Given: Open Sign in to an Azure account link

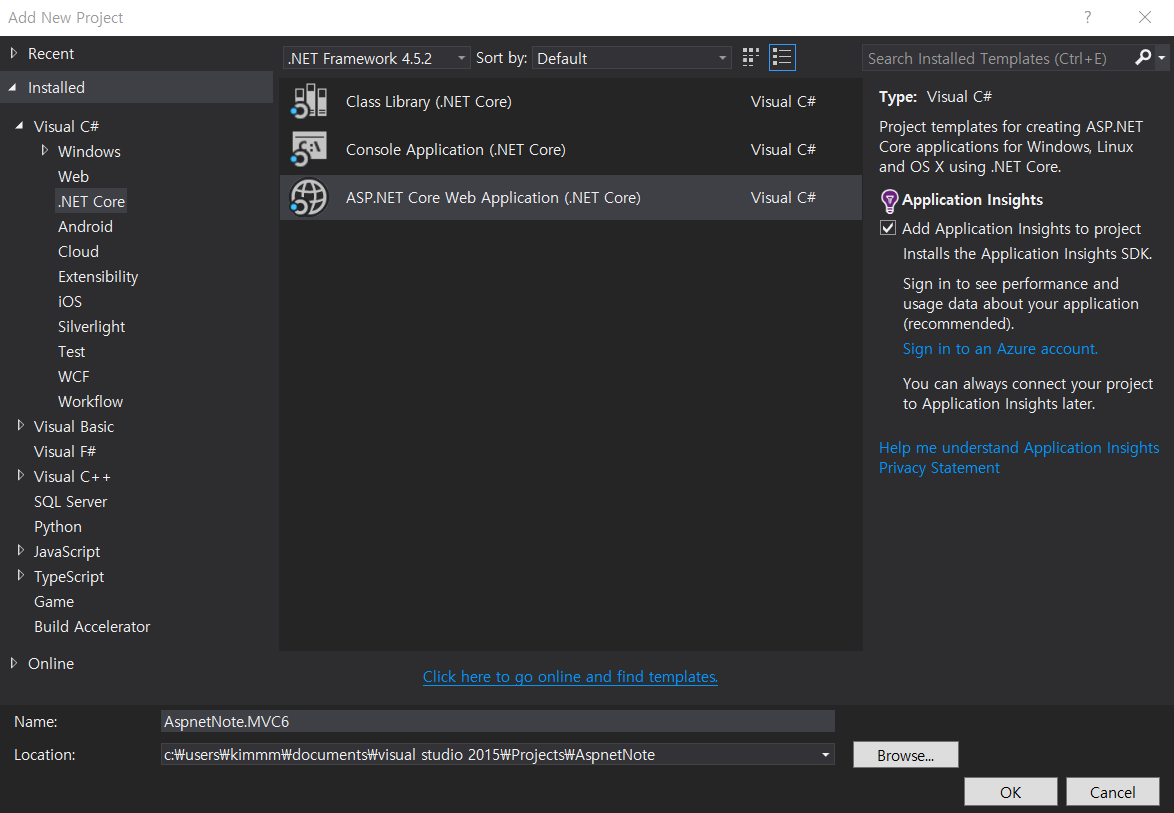Looking at the screenshot, I should [1000, 349].
